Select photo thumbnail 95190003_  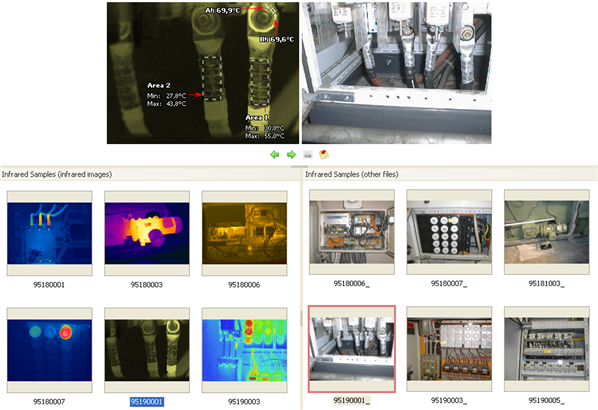click(x=449, y=349)
